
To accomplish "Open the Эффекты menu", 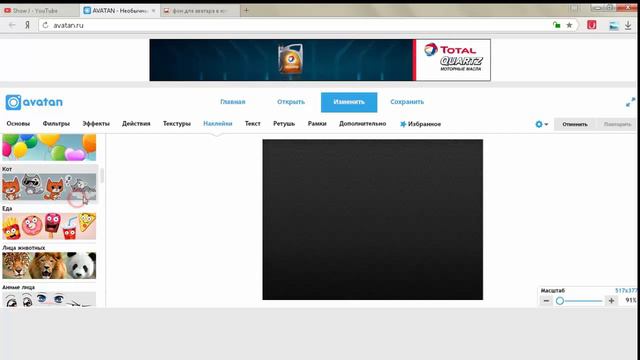I will [x=96, y=123].
